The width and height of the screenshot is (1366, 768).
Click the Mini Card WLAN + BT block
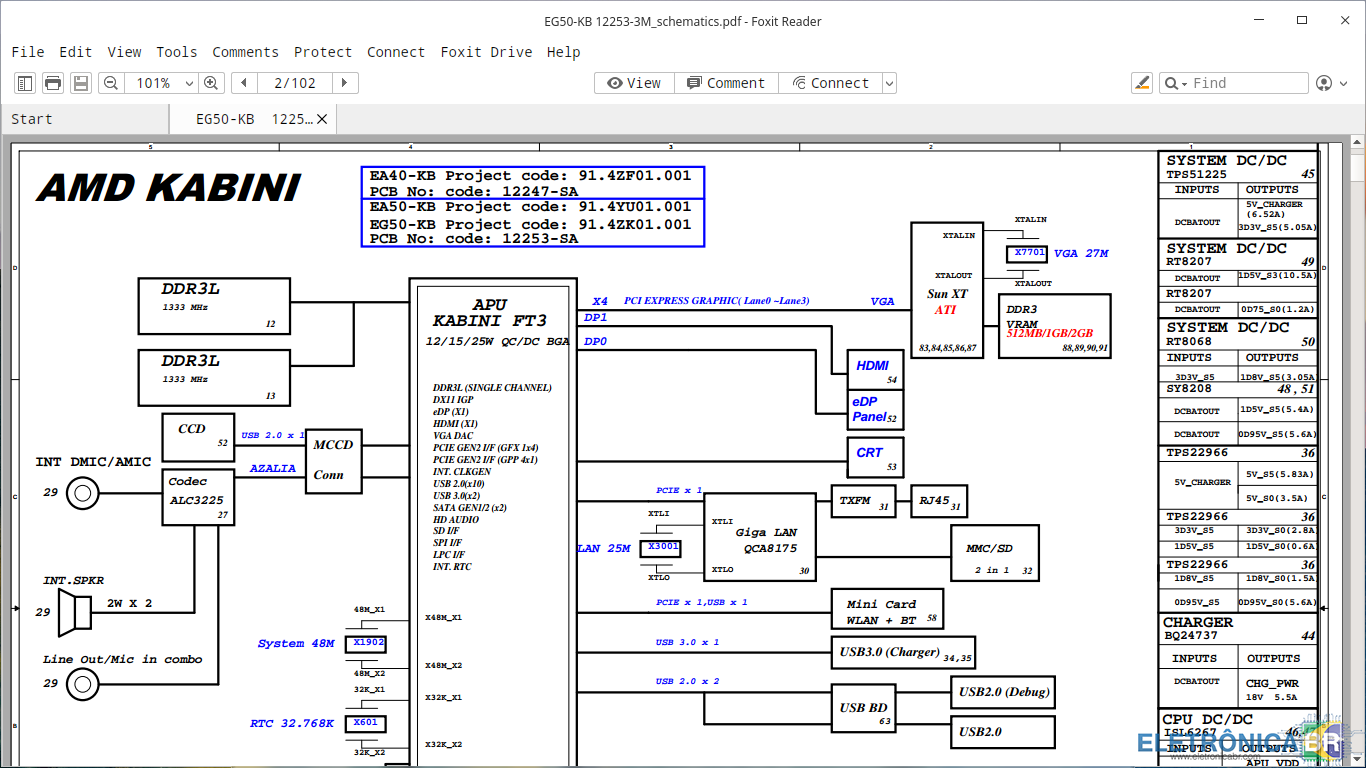pyautogui.click(x=887, y=609)
